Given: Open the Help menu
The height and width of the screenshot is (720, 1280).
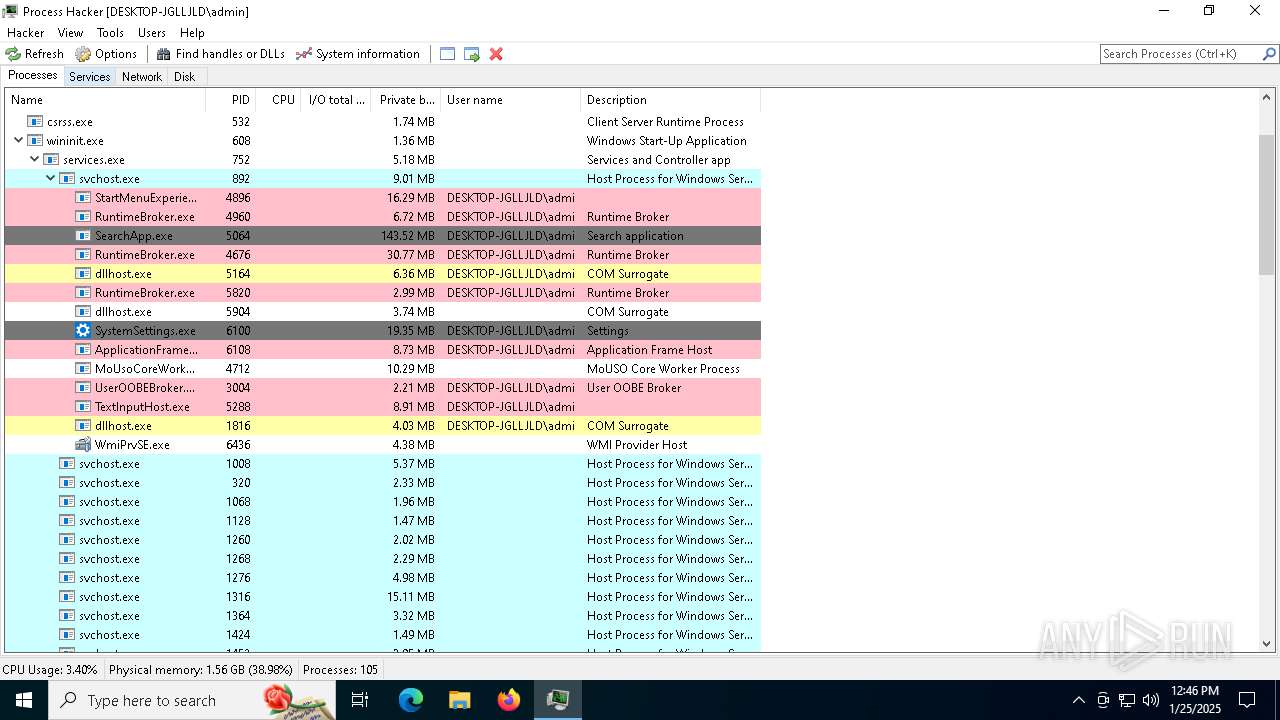Looking at the screenshot, I should tap(192, 33).
